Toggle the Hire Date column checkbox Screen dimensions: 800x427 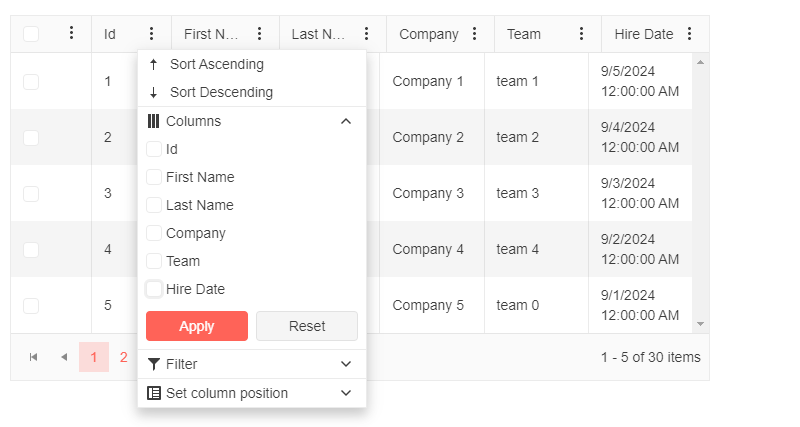click(154, 289)
